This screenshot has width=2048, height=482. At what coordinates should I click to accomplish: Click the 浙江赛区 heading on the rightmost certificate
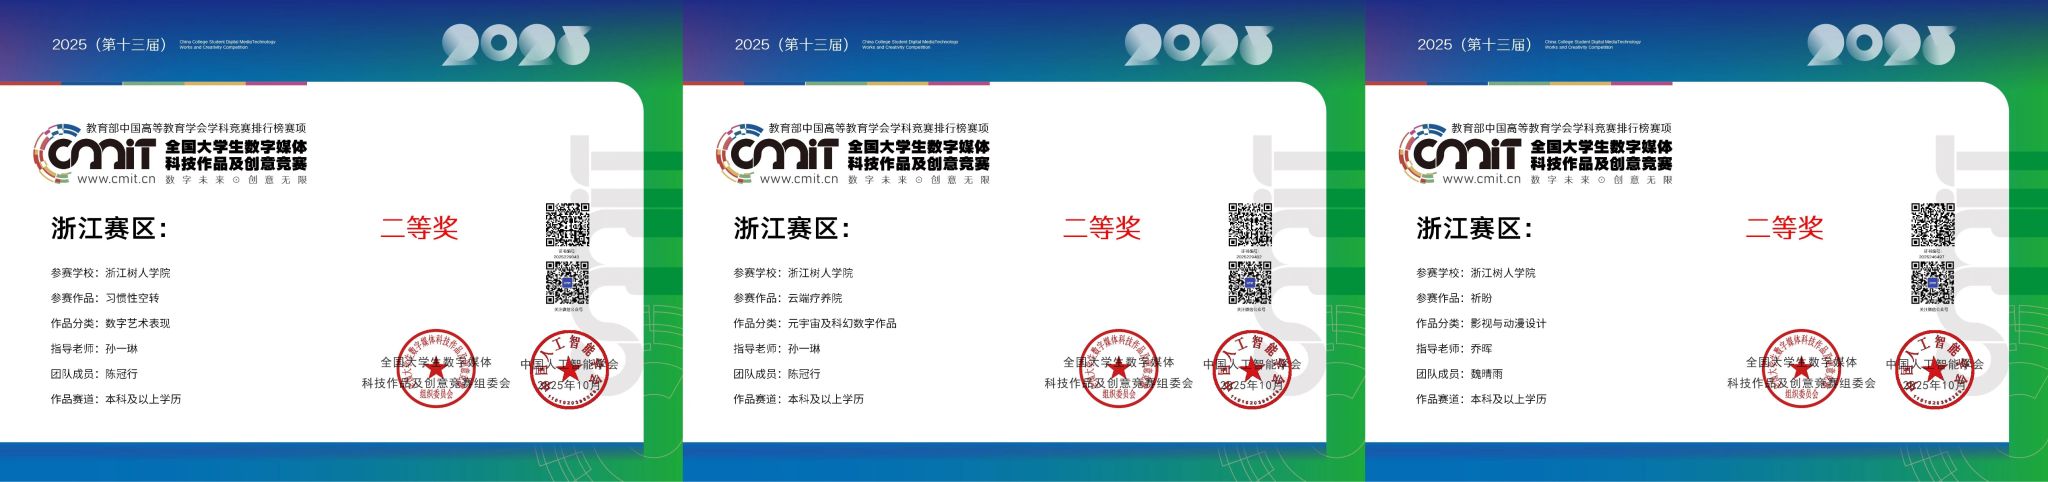pos(1473,229)
